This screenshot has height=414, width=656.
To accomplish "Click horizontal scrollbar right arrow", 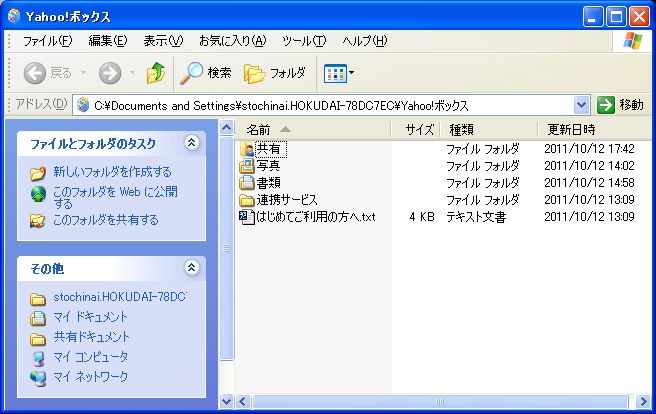I will [643, 401].
